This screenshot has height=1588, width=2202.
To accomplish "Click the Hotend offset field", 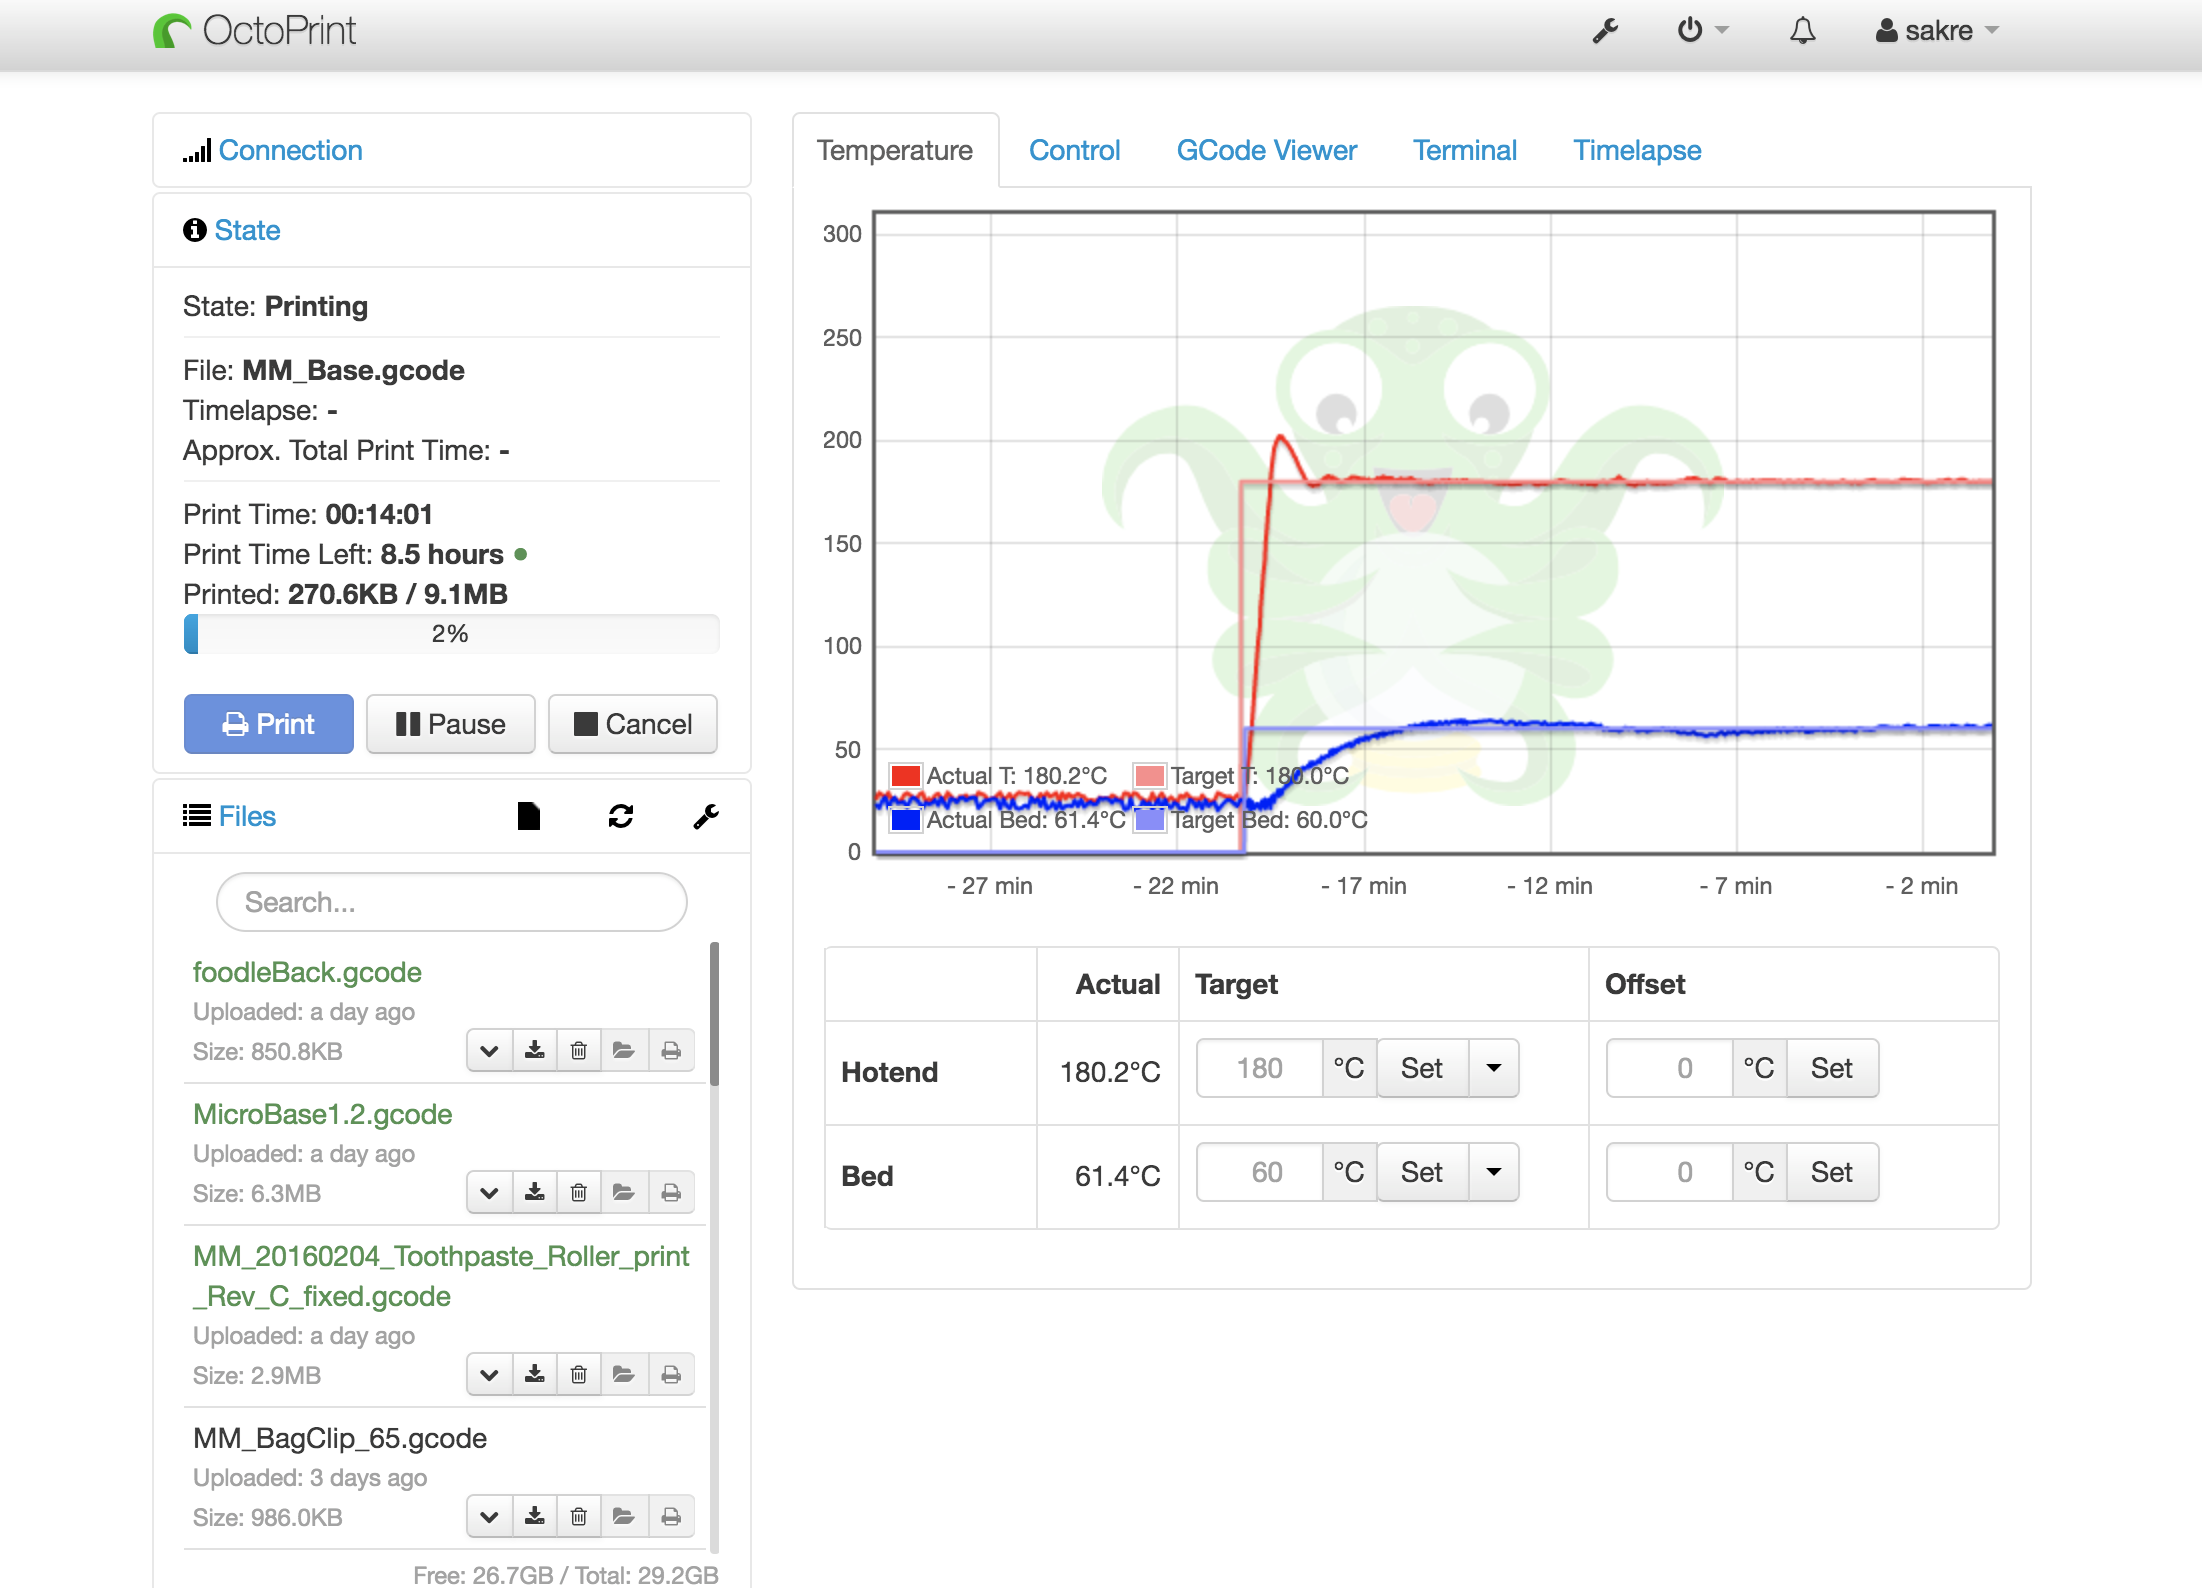I will click(x=1669, y=1068).
